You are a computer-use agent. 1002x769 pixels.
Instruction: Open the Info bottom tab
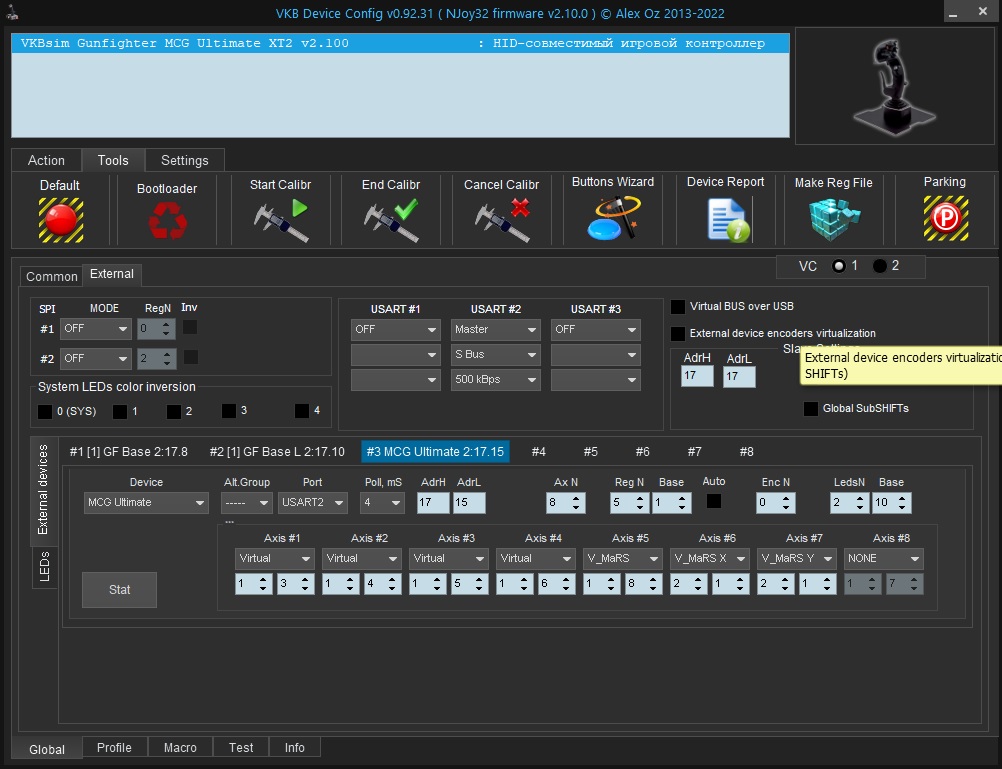(x=295, y=747)
